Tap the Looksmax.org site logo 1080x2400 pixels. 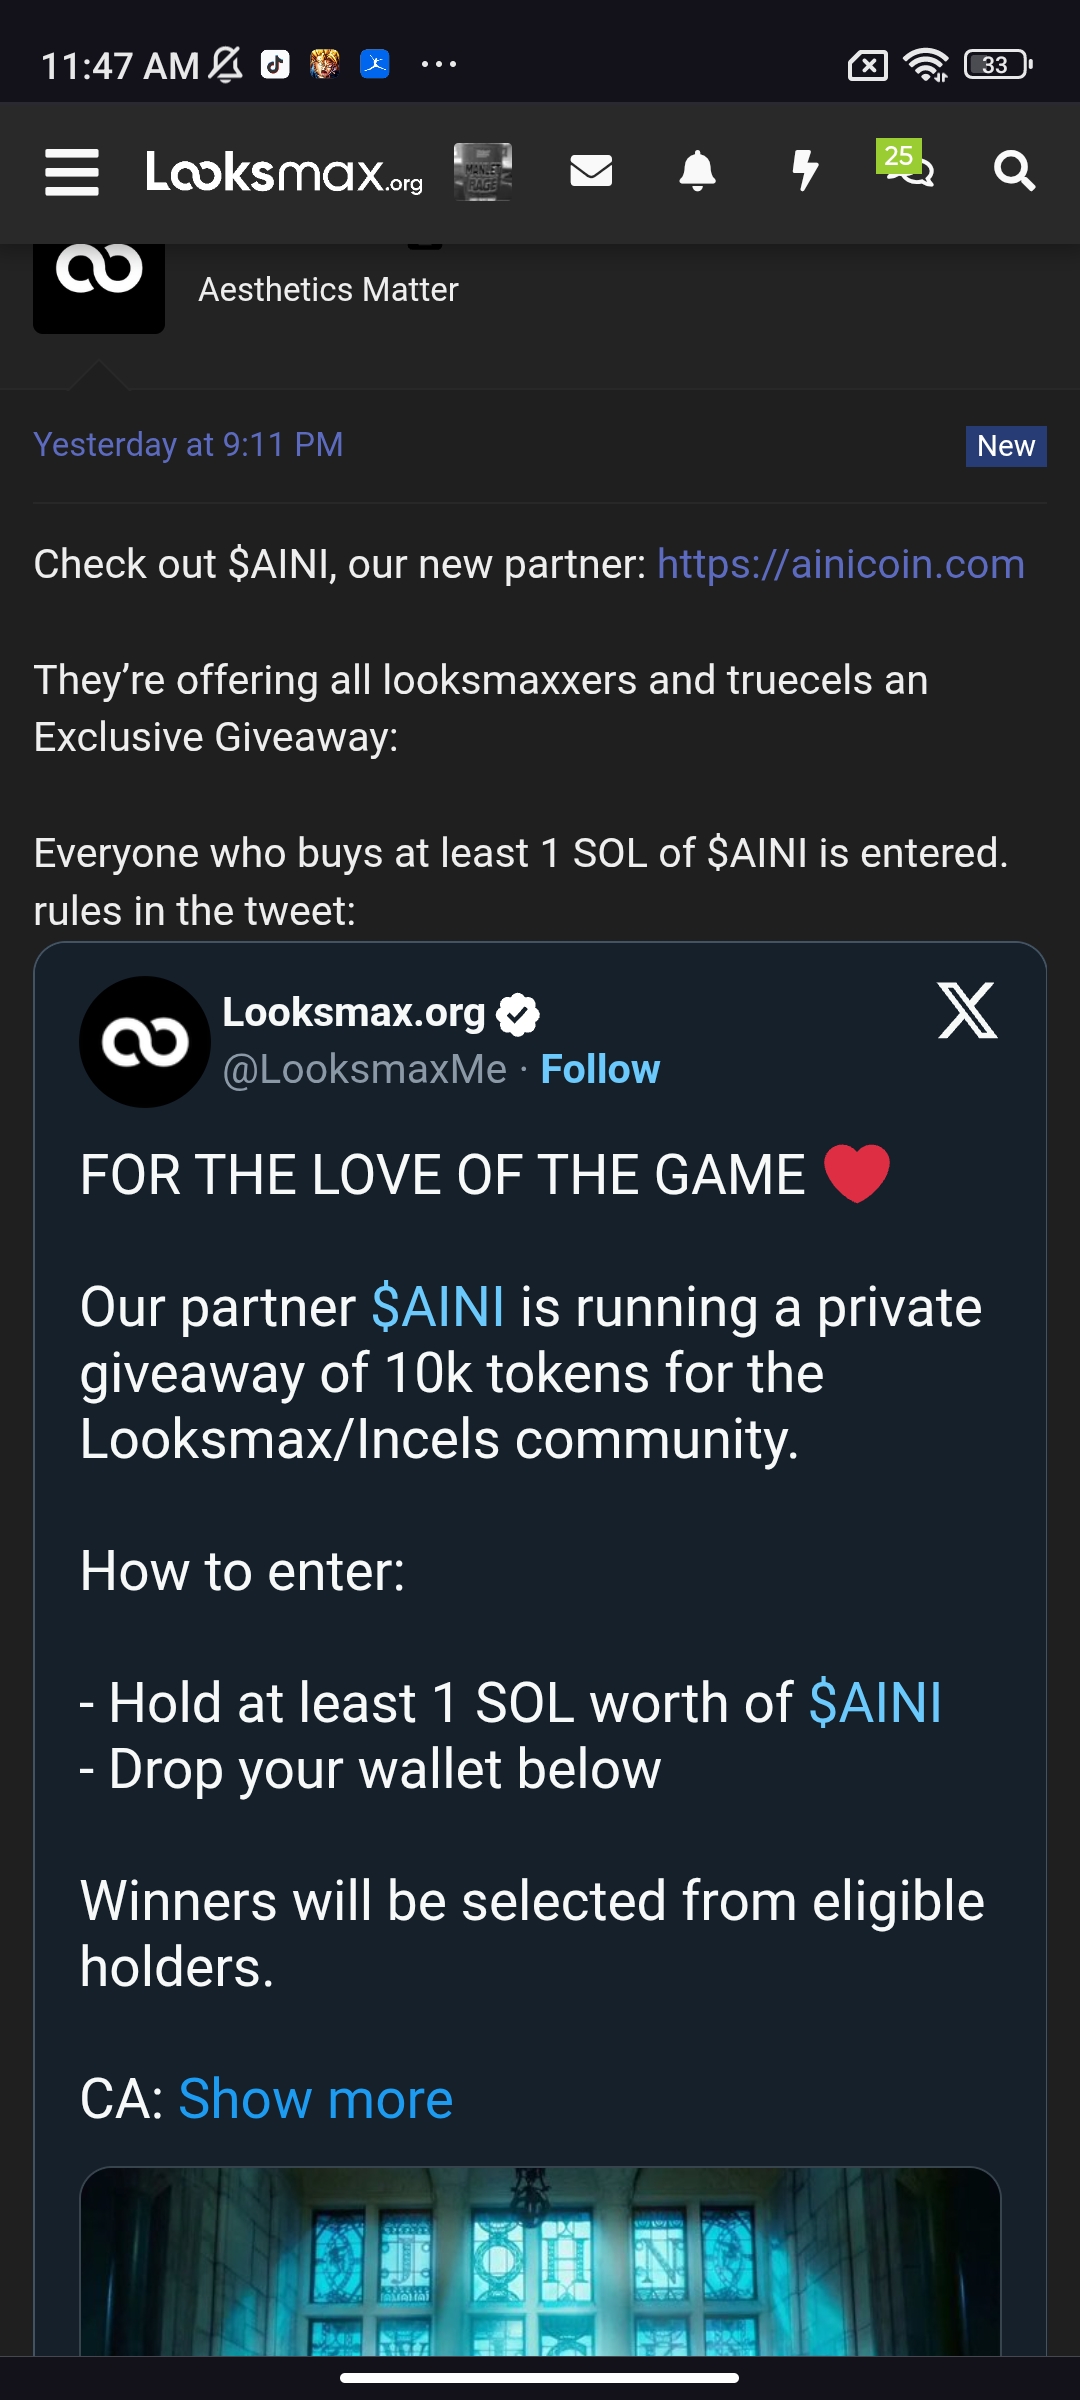coord(284,172)
